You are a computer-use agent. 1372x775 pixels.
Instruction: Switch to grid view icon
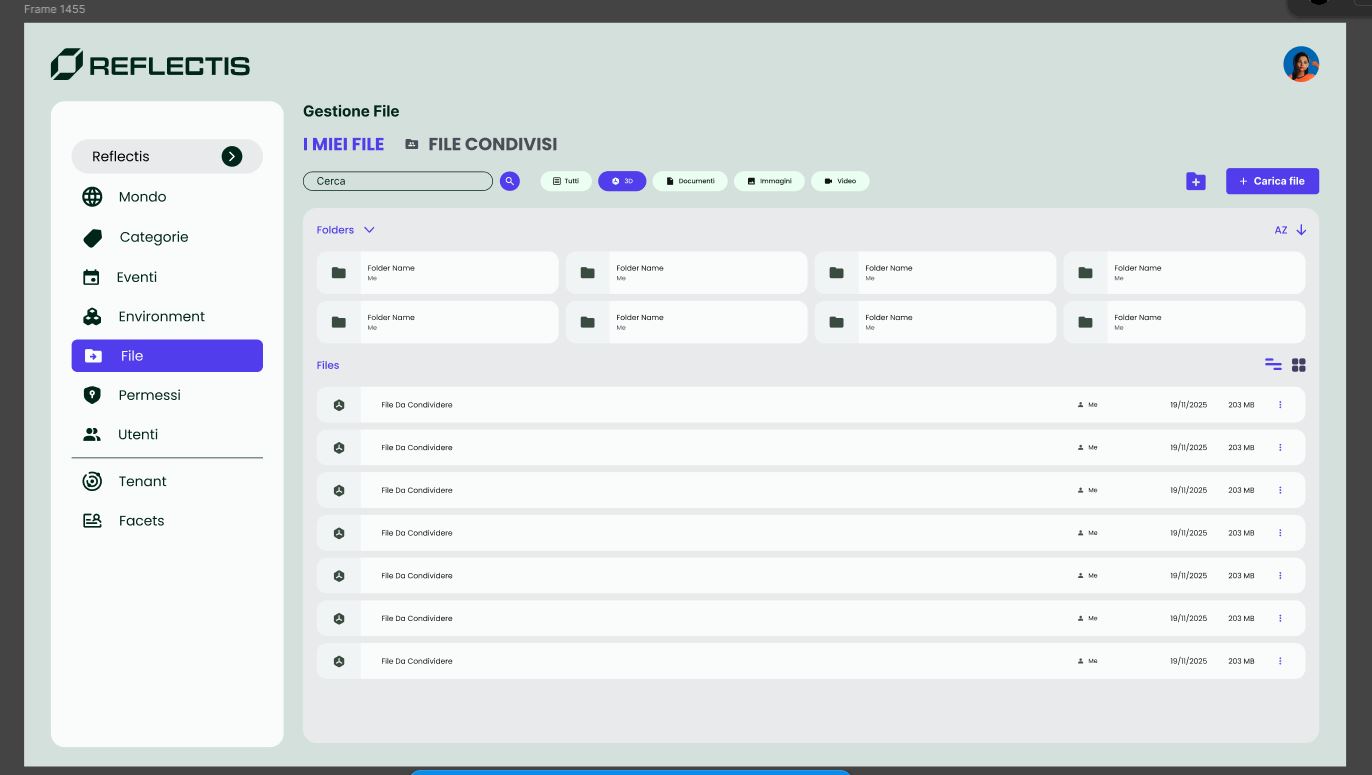click(x=1299, y=365)
